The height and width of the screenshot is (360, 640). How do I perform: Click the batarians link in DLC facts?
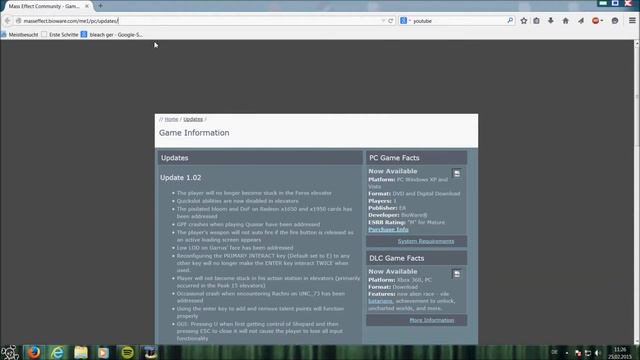pos(380,301)
